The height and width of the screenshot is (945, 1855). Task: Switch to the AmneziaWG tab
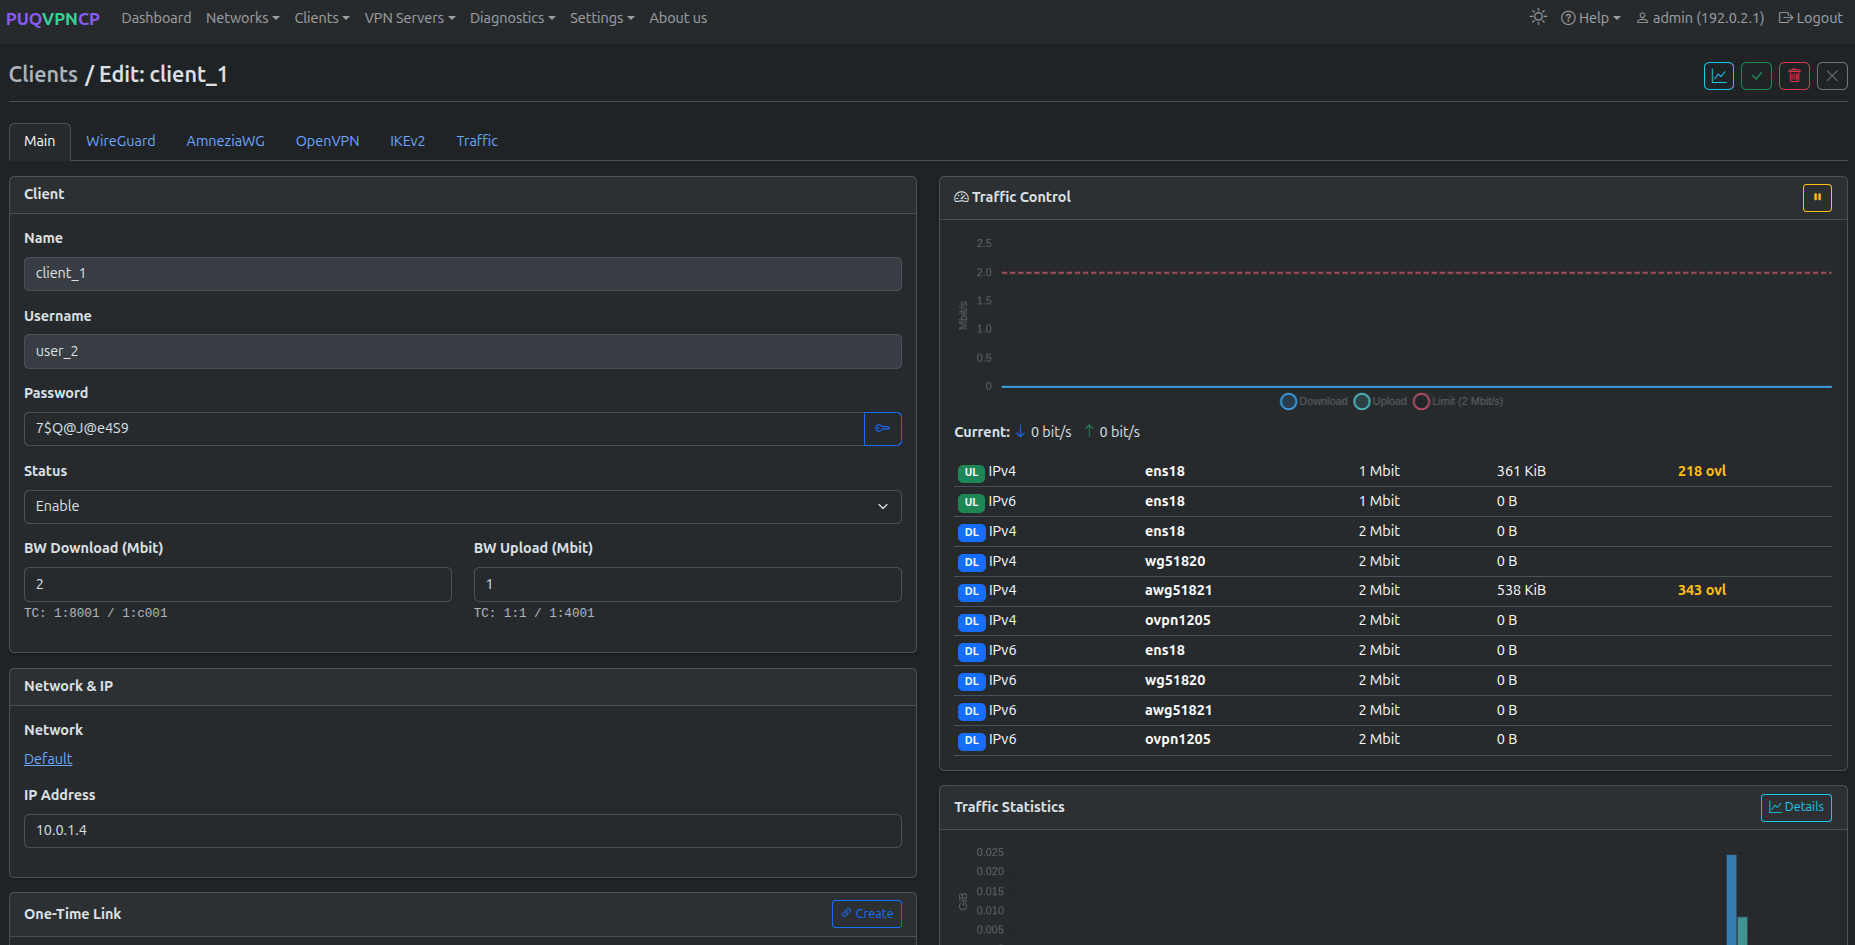point(226,141)
